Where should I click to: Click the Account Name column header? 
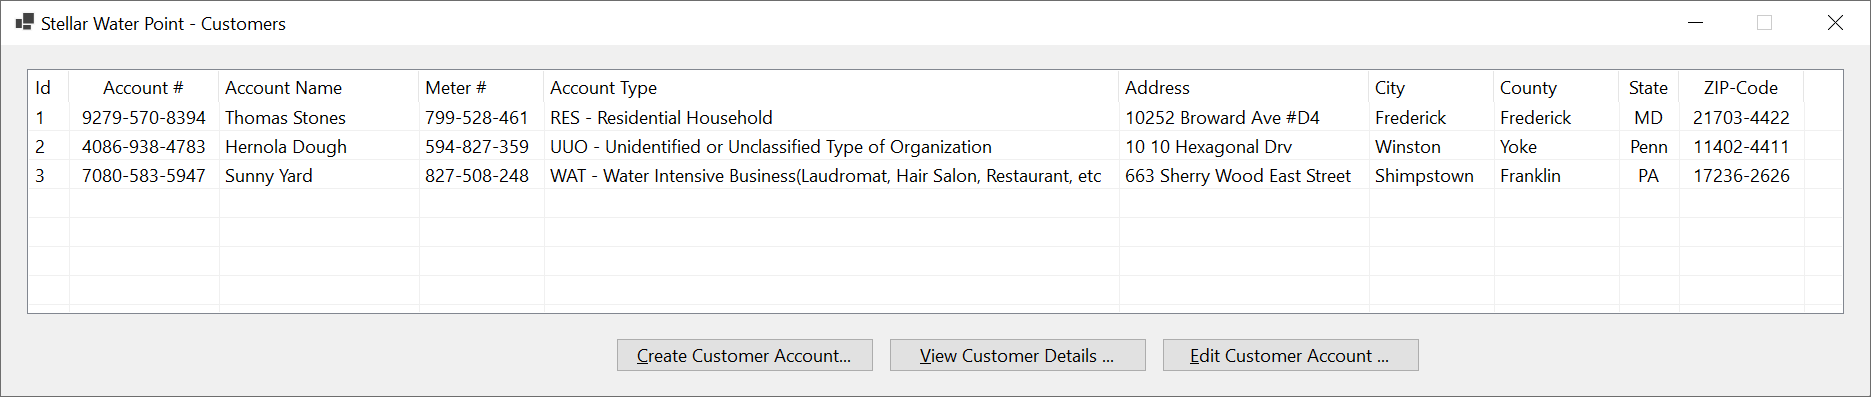tap(319, 87)
